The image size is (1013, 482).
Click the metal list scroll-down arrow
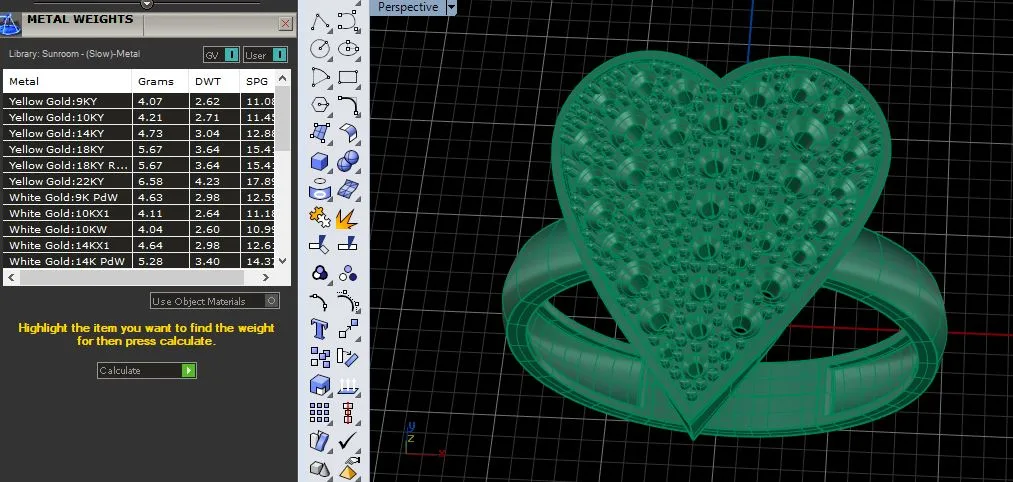[282, 260]
